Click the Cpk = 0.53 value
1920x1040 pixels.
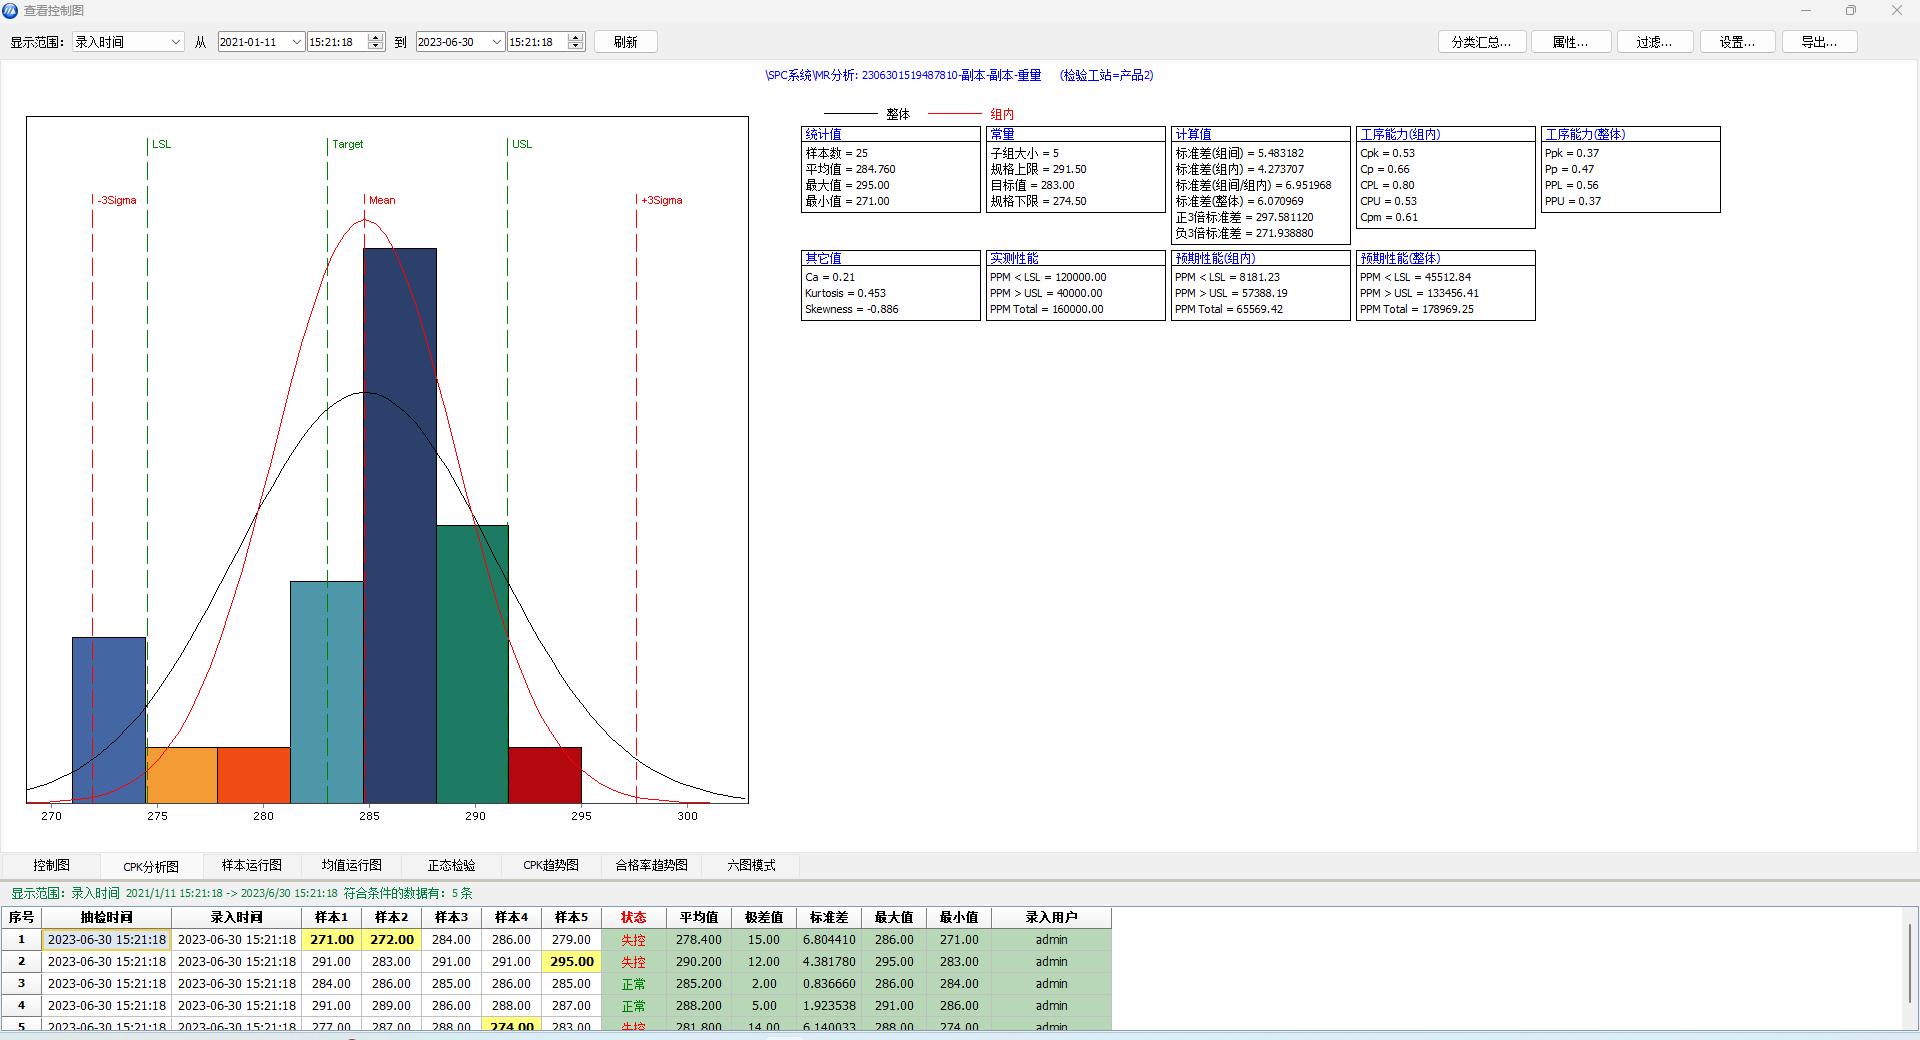pyautogui.click(x=1387, y=153)
